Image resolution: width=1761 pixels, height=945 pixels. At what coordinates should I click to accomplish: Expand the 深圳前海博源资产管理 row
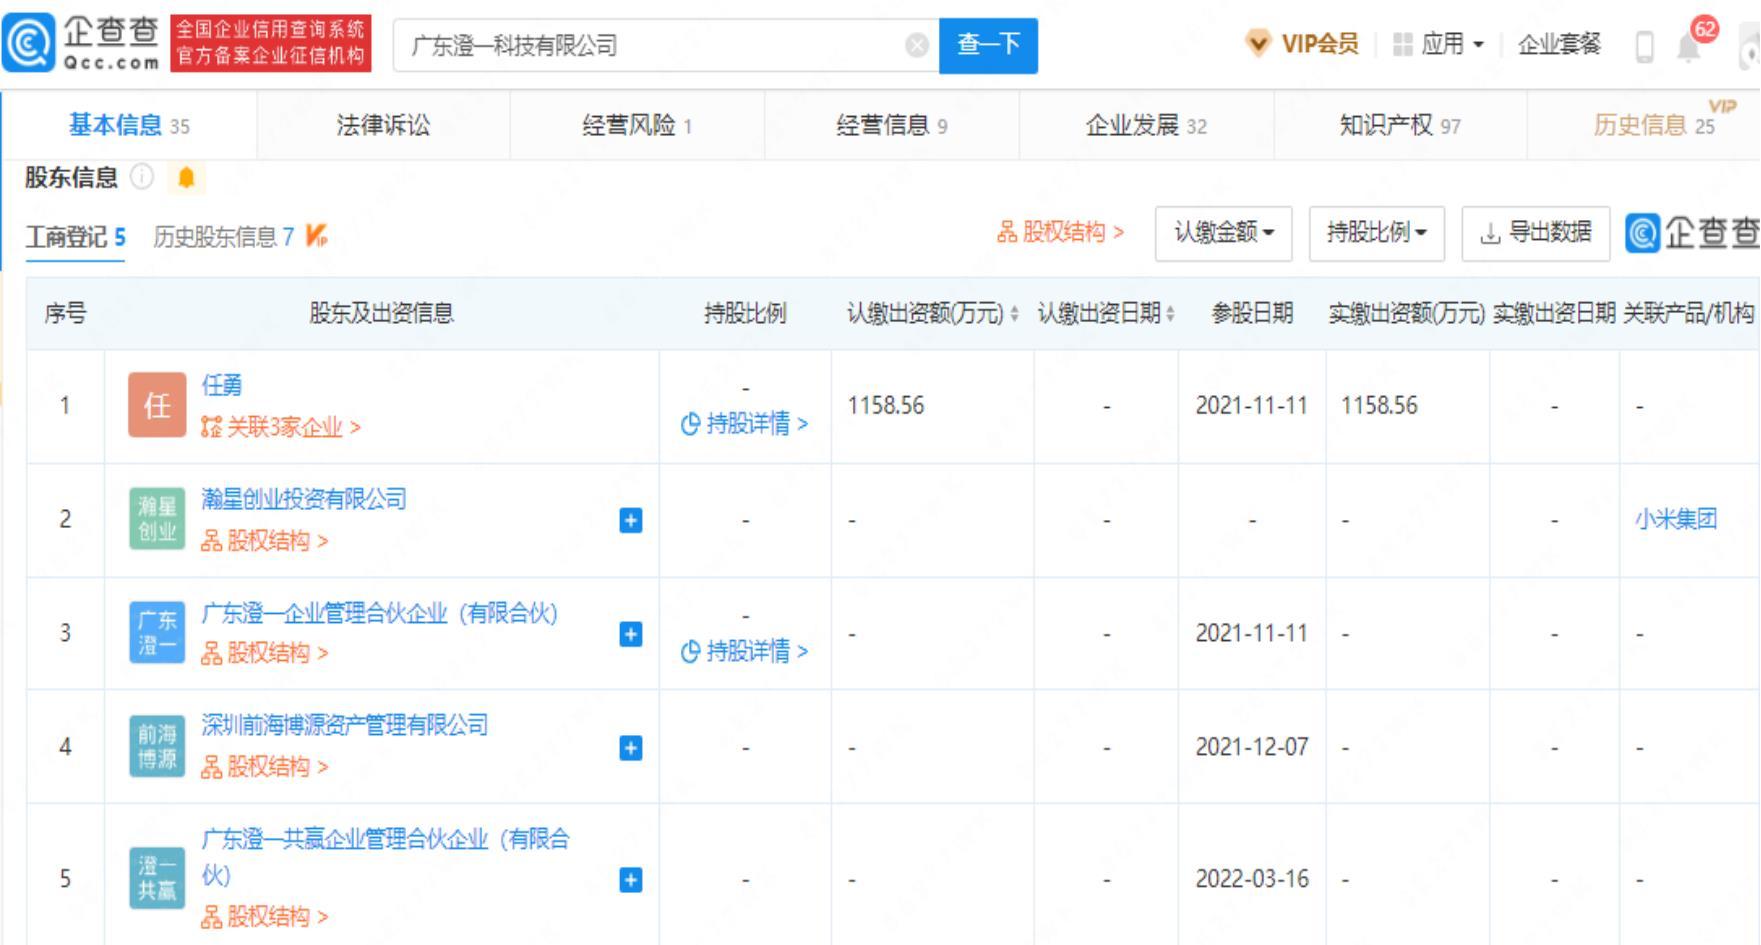coord(631,748)
